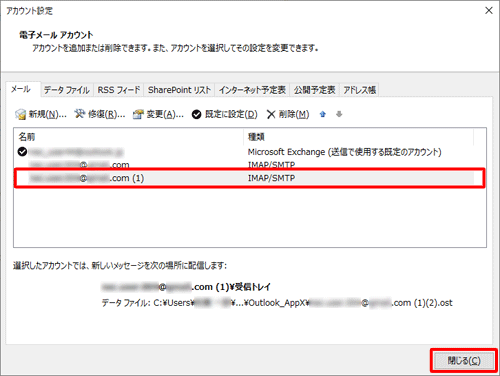
Task: Click the 削除(M) label
Action: 294,114
